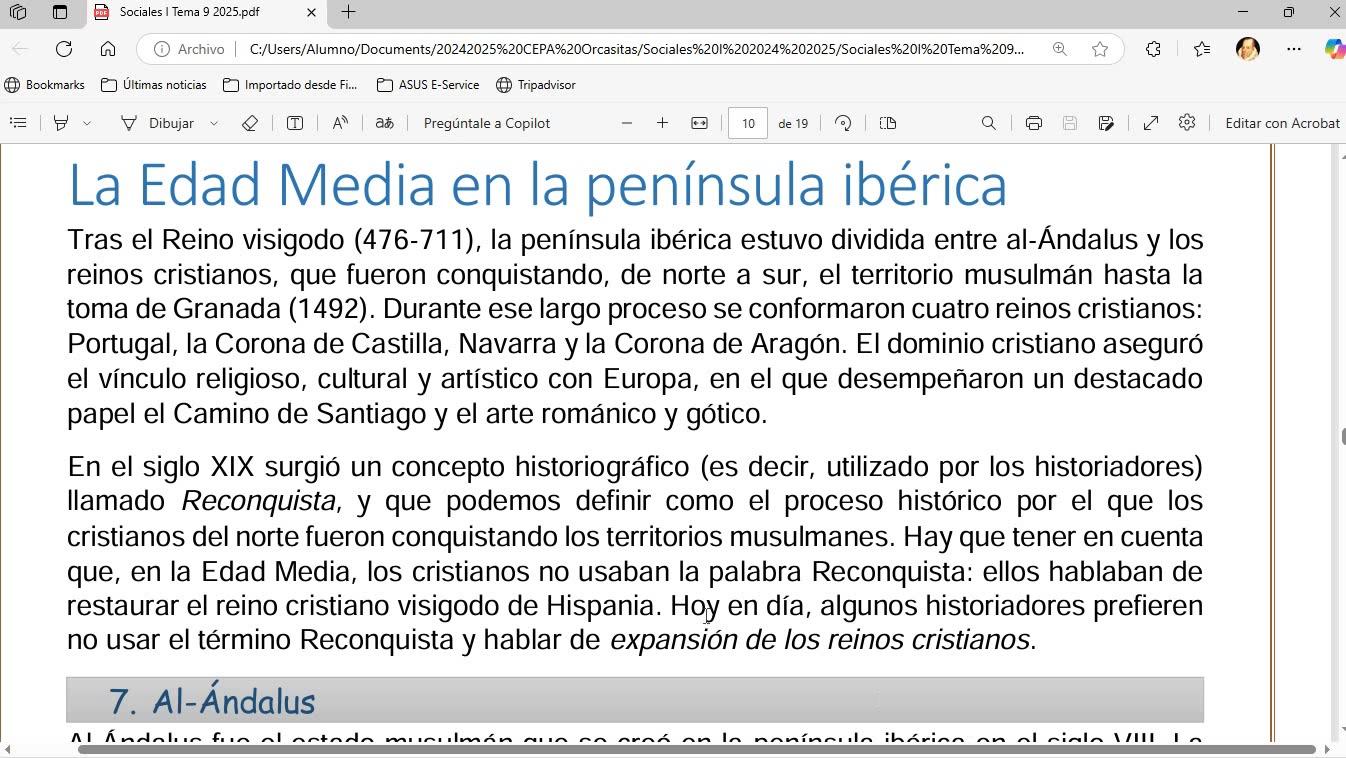Toggle fit to width view
1346x758 pixels.
699,123
